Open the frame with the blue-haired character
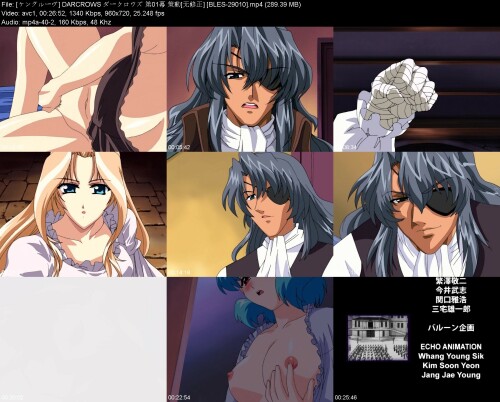 pyautogui.click(x=250, y=339)
